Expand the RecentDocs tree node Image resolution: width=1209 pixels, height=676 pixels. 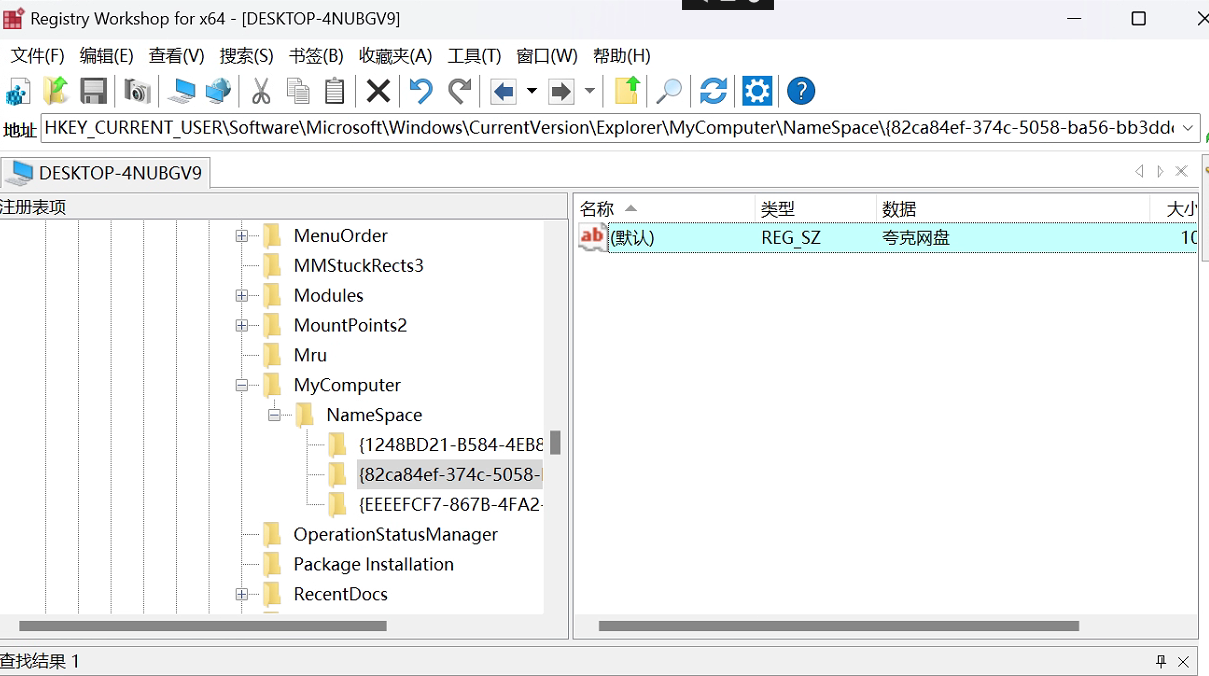point(241,594)
